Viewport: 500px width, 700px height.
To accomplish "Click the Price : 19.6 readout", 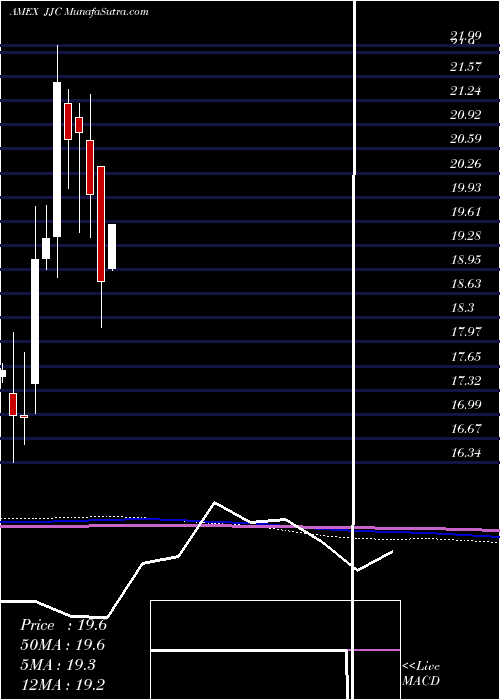I will tap(63, 625).
